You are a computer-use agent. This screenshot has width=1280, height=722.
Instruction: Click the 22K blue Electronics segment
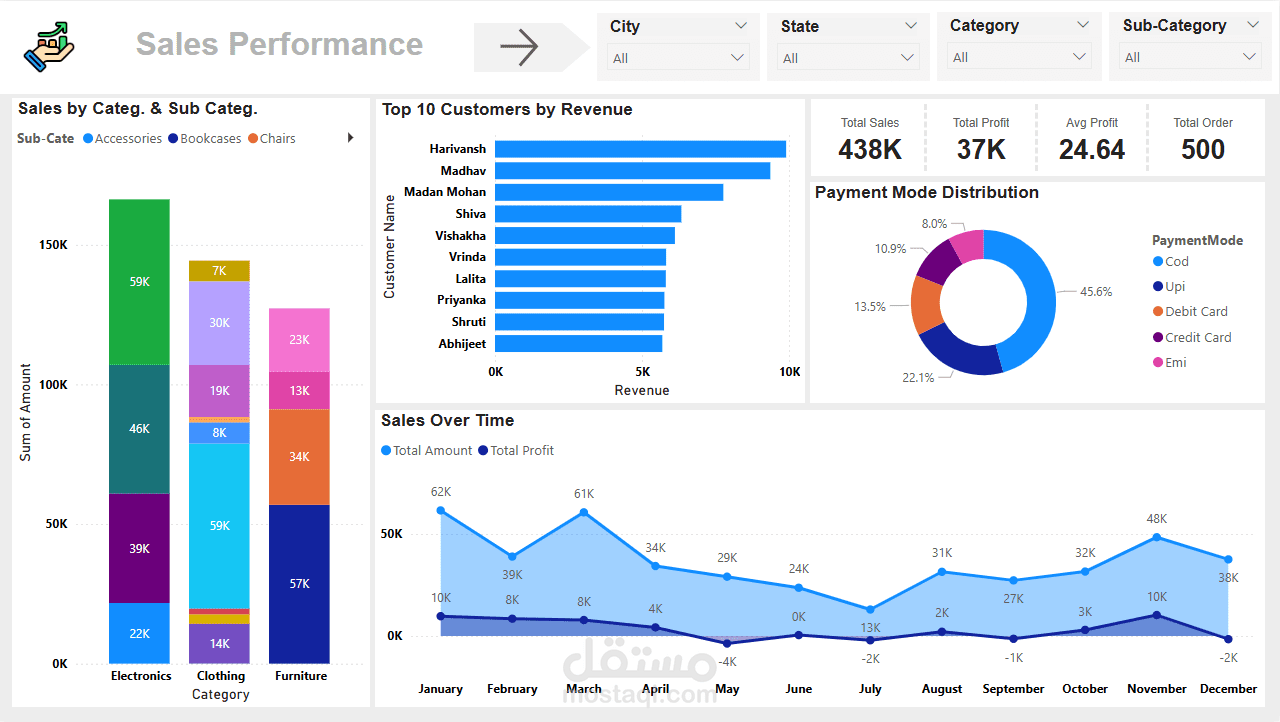pyautogui.click(x=139, y=633)
